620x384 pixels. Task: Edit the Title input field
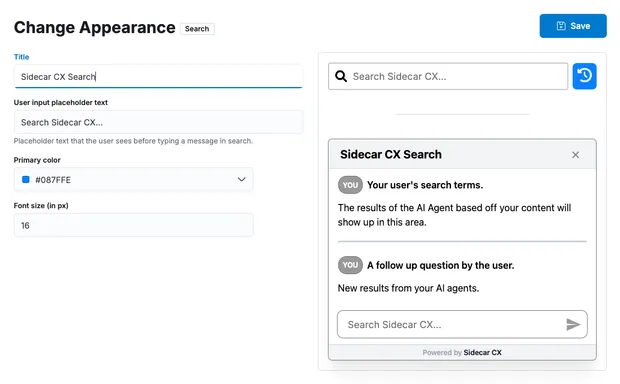[x=158, y=76]
